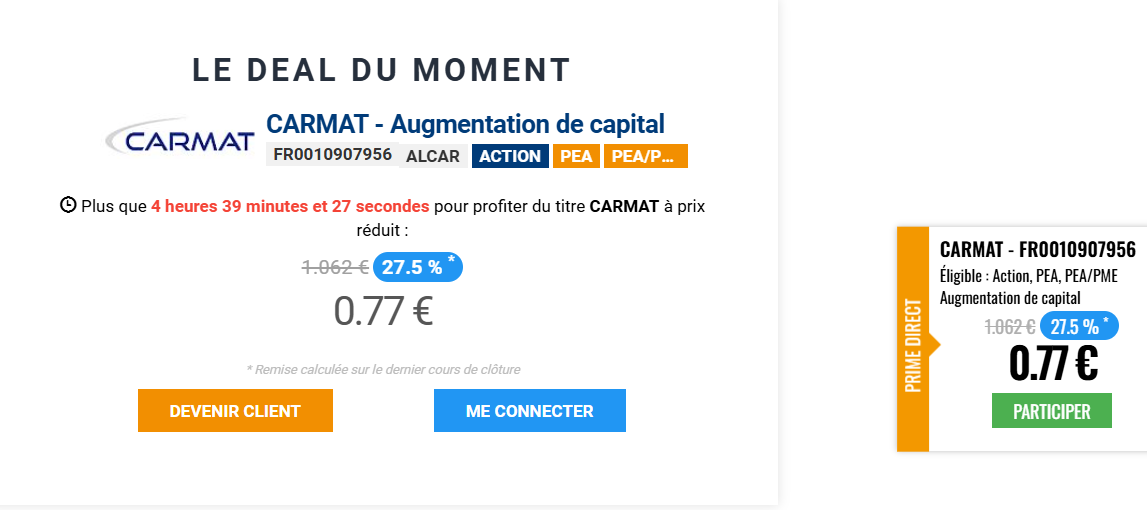Image resolution: width=1147 pixels, height=510 pixels.
Task: Click the LE DEAL DU MOMENT heading
Action: (x=381, y=70)
